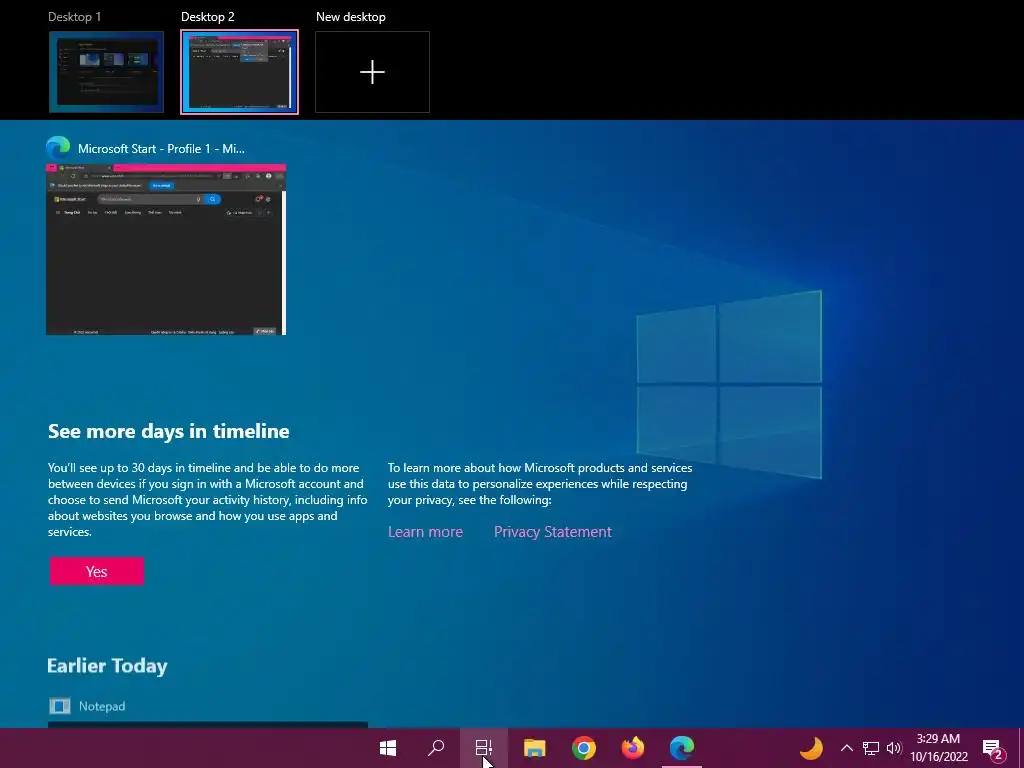Click the Desktop 2 label

click(x=208, y=17)
